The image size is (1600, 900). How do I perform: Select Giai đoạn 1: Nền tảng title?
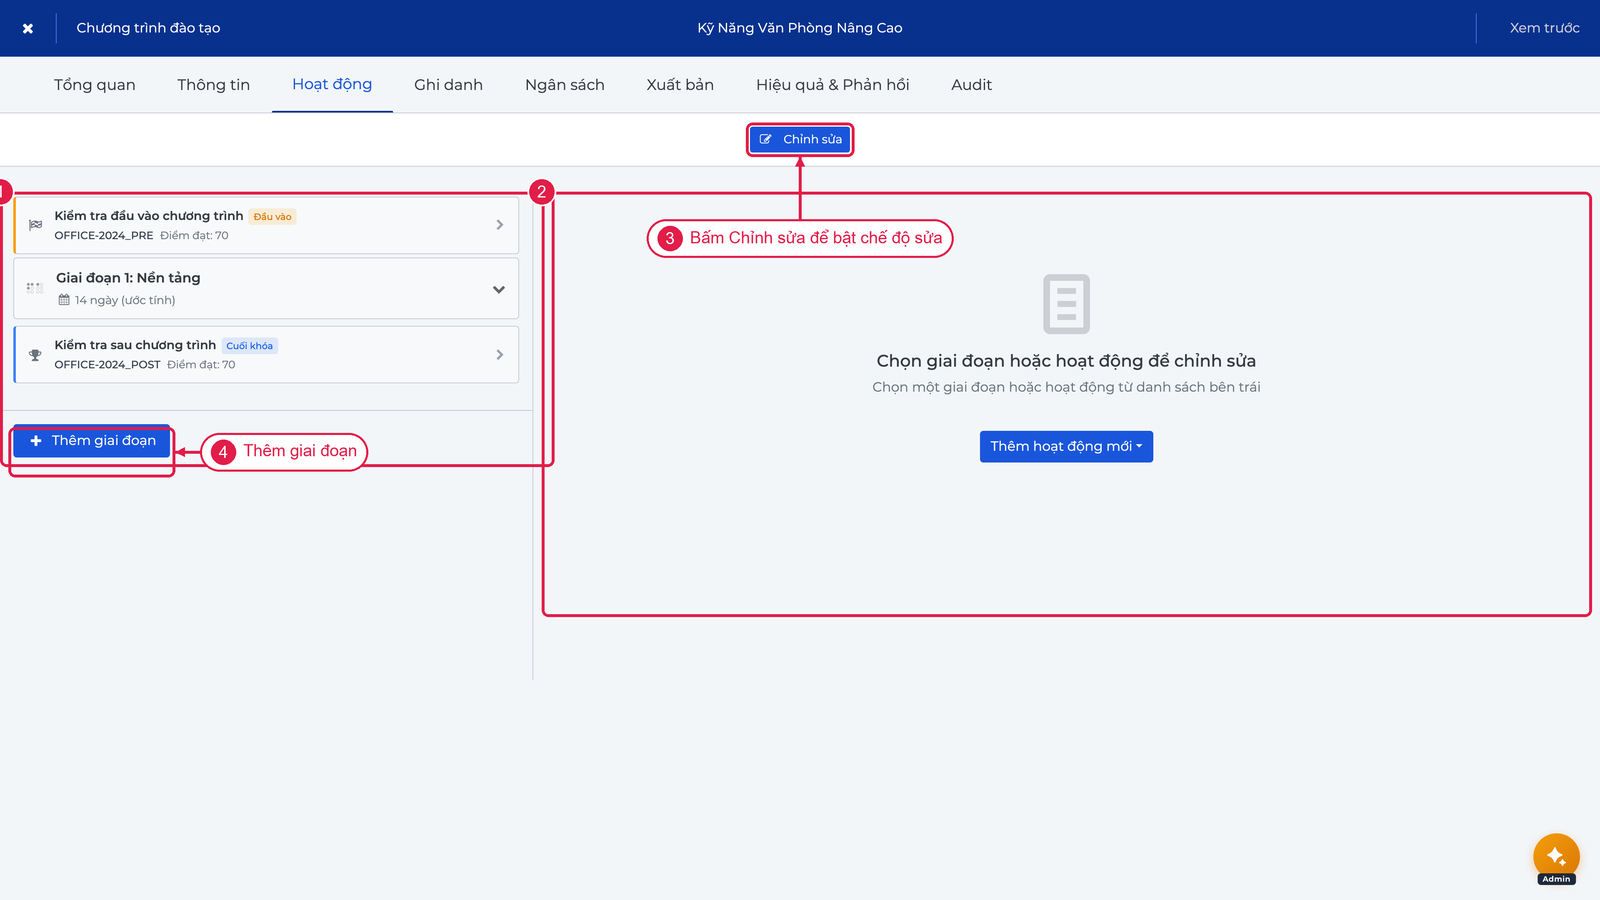tap(128, 278)
